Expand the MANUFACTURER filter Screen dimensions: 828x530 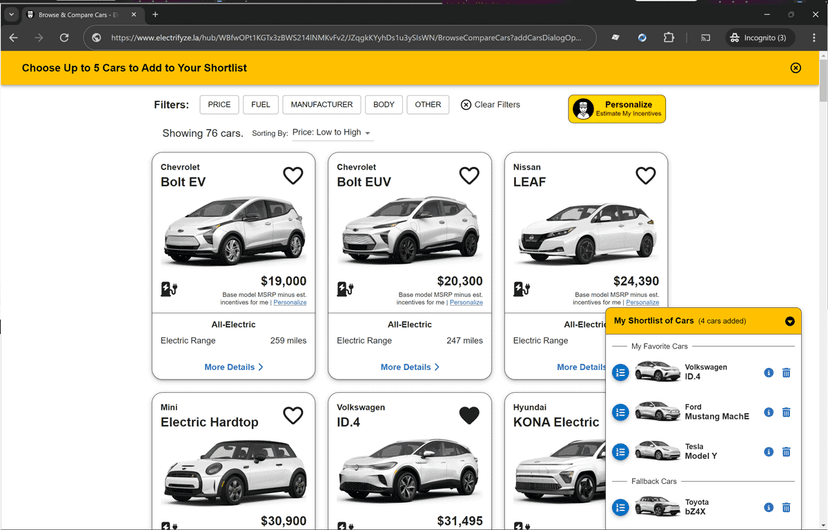[321, 105]
